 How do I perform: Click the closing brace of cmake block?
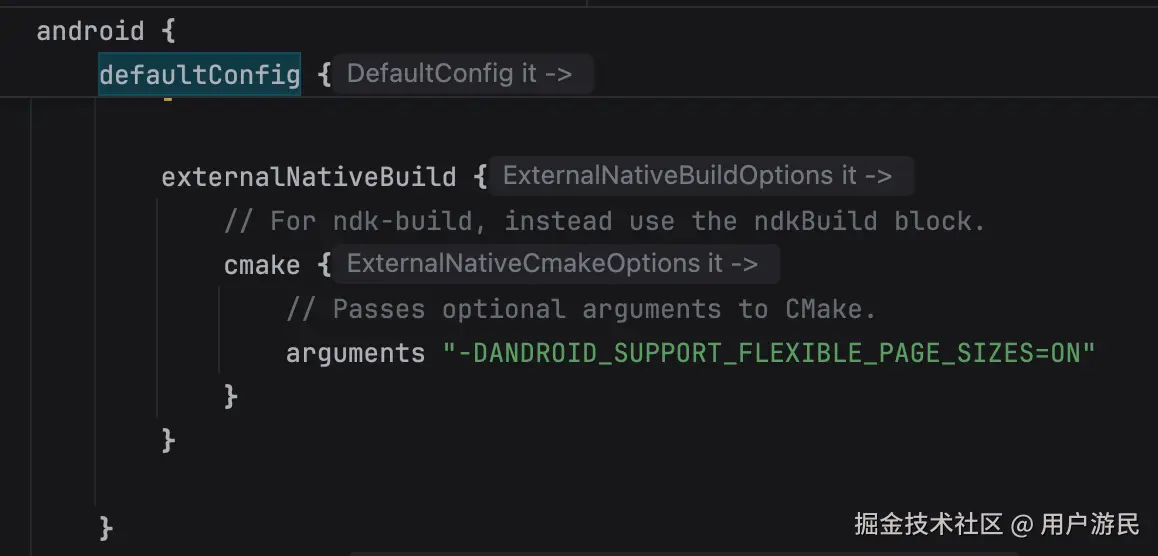point(230,396)
